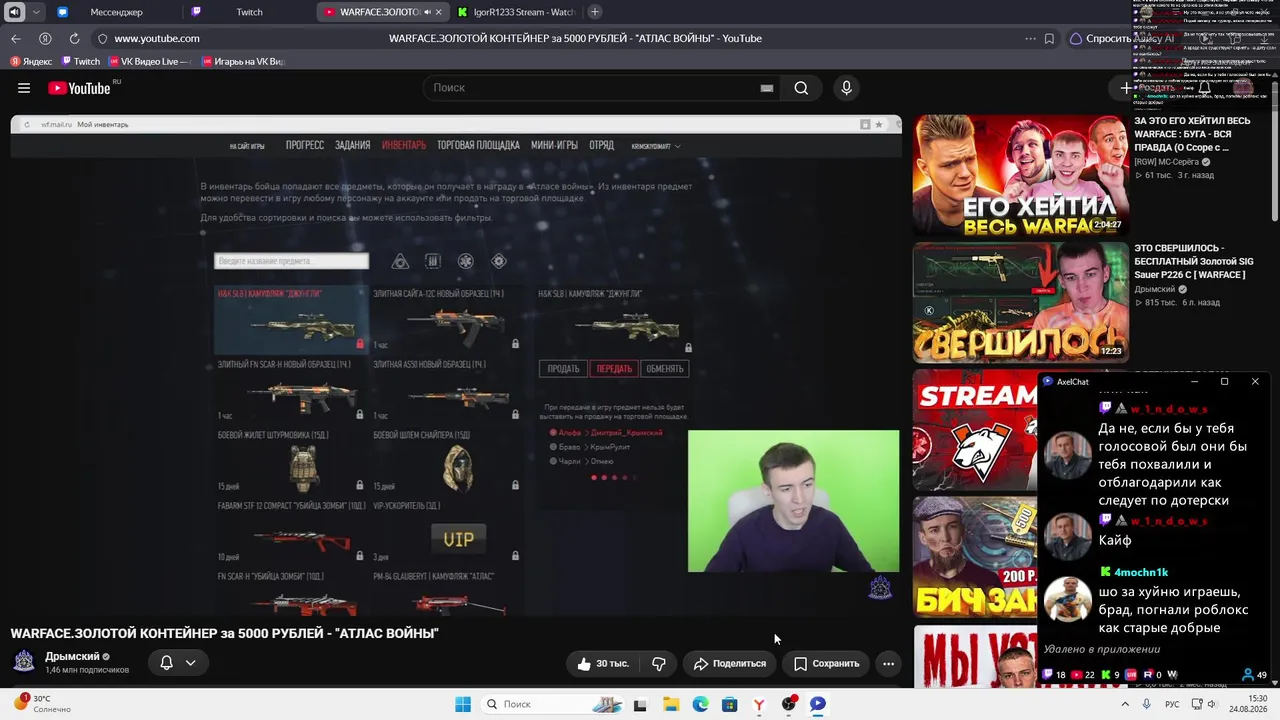The width and height of the screenshot is (1280, 720).
Task: Select the ЭЛИТНАЯ САЙГА-12С inventory item
Action: point(448,320)
